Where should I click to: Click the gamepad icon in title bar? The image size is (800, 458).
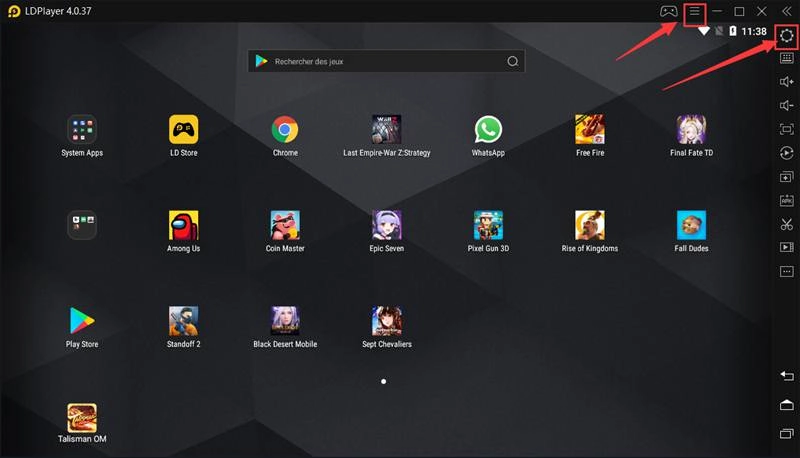point(668,12)
